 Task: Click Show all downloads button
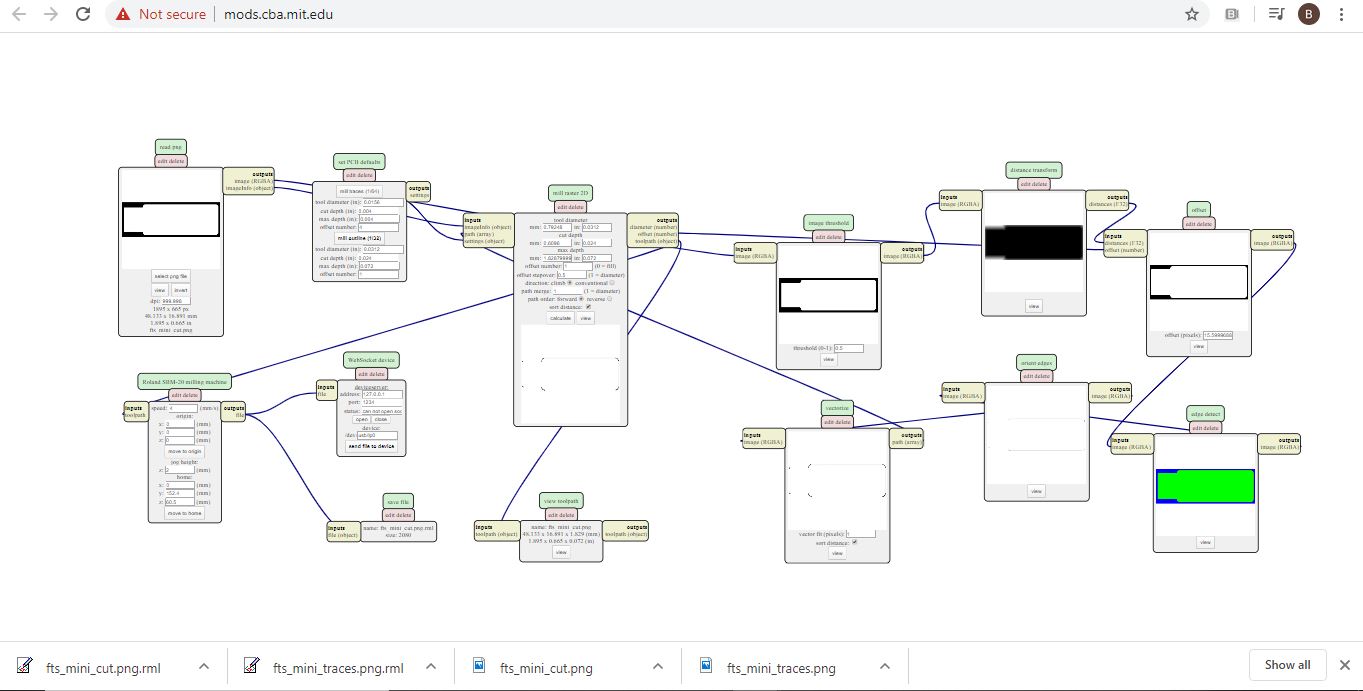[1287, 665]
